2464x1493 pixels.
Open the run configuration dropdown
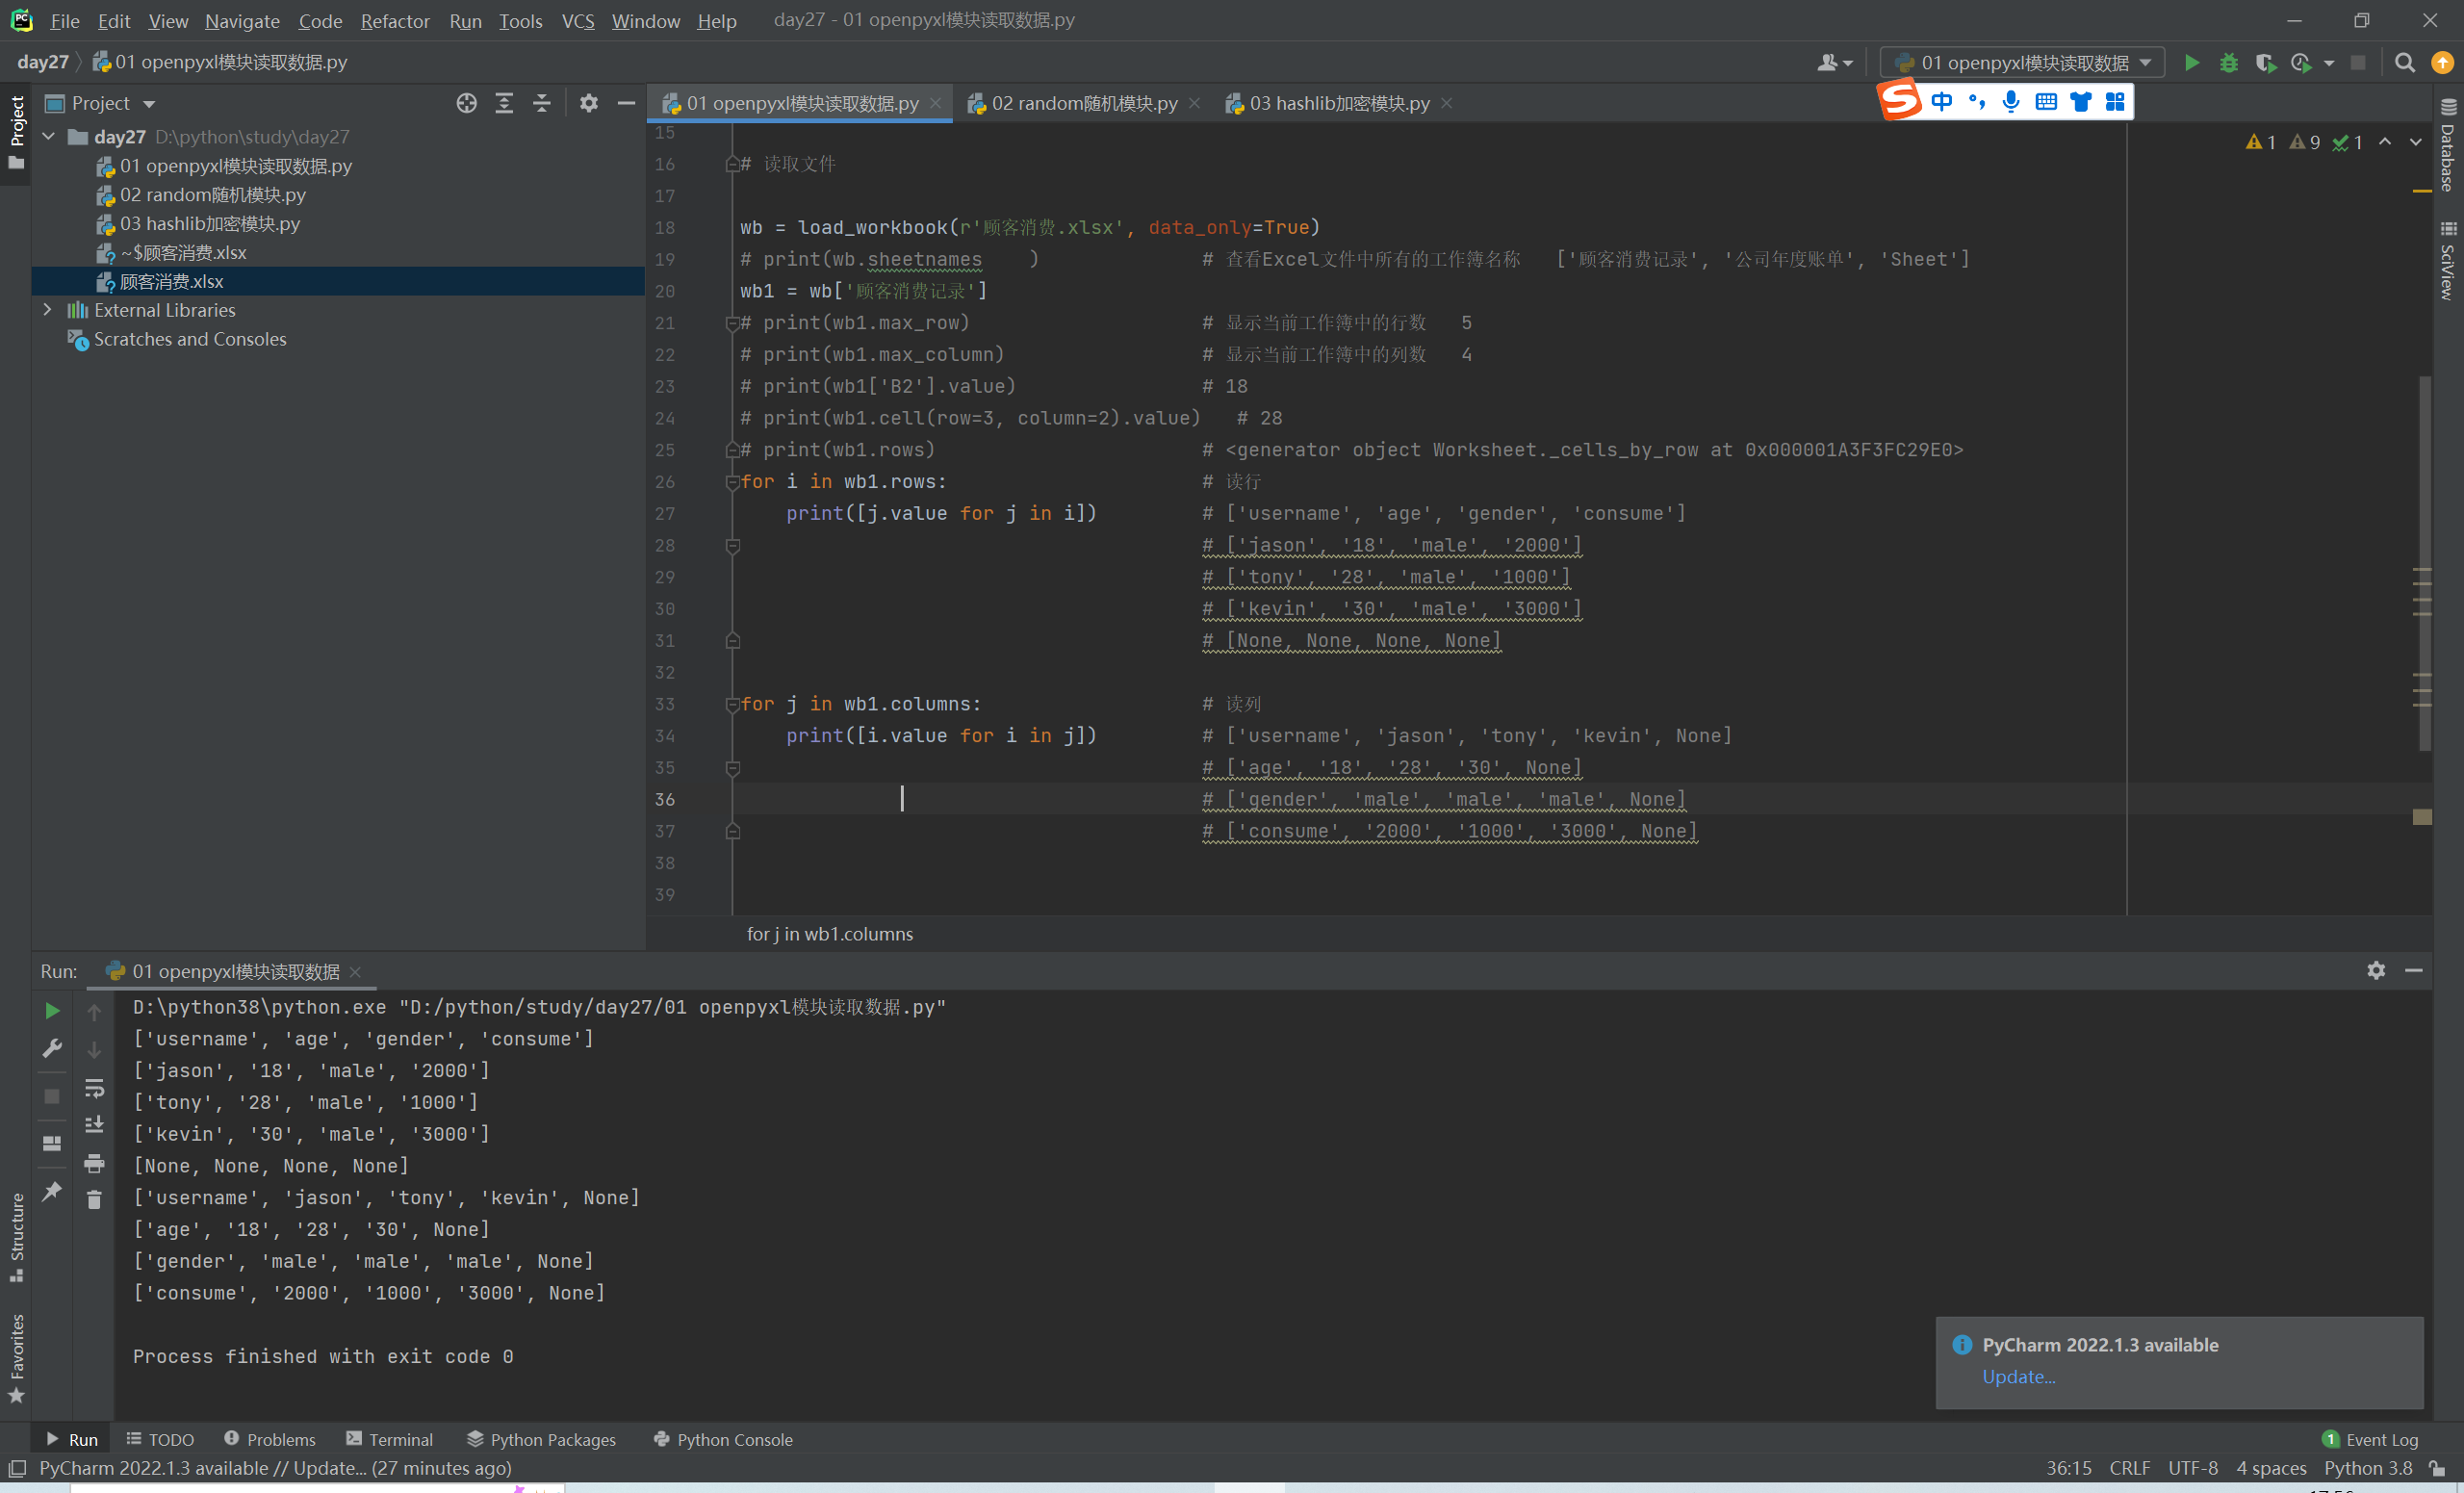pyautogui.click(x=2144, y=63)
